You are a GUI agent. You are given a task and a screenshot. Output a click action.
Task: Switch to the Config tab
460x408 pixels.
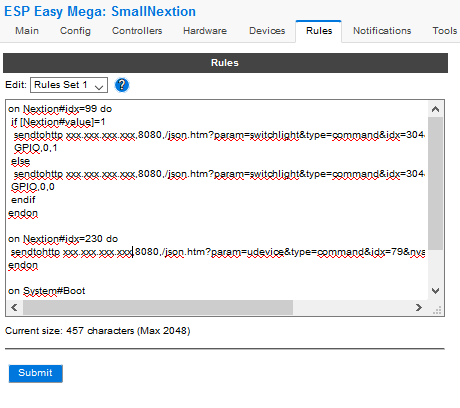point(75,31)
